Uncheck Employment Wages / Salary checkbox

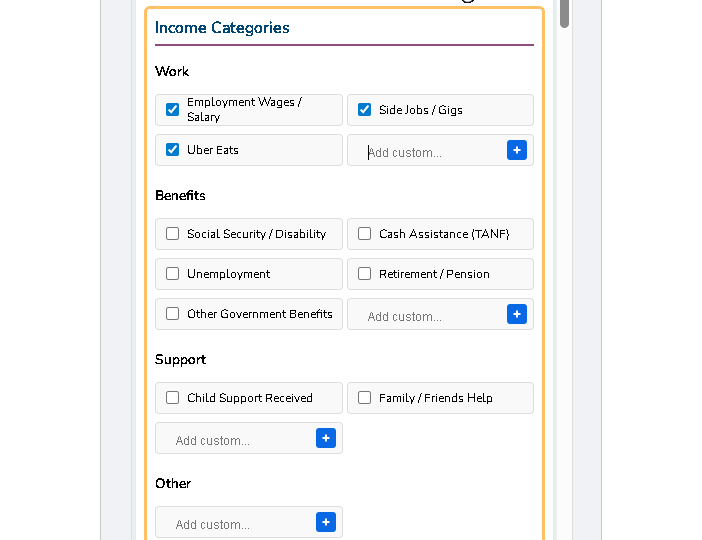click(172, 110)
